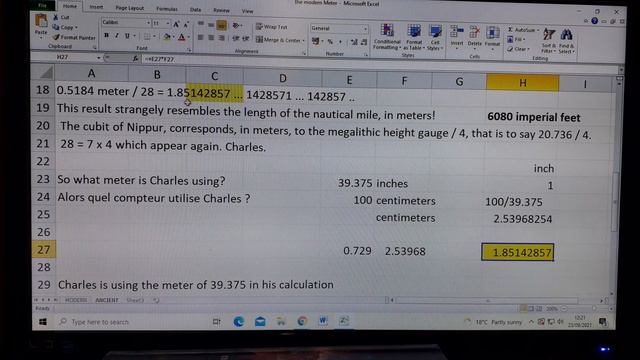The image size is (640, 360).
Task: Click the Copy icon
Action: click(x=56, y=27)
